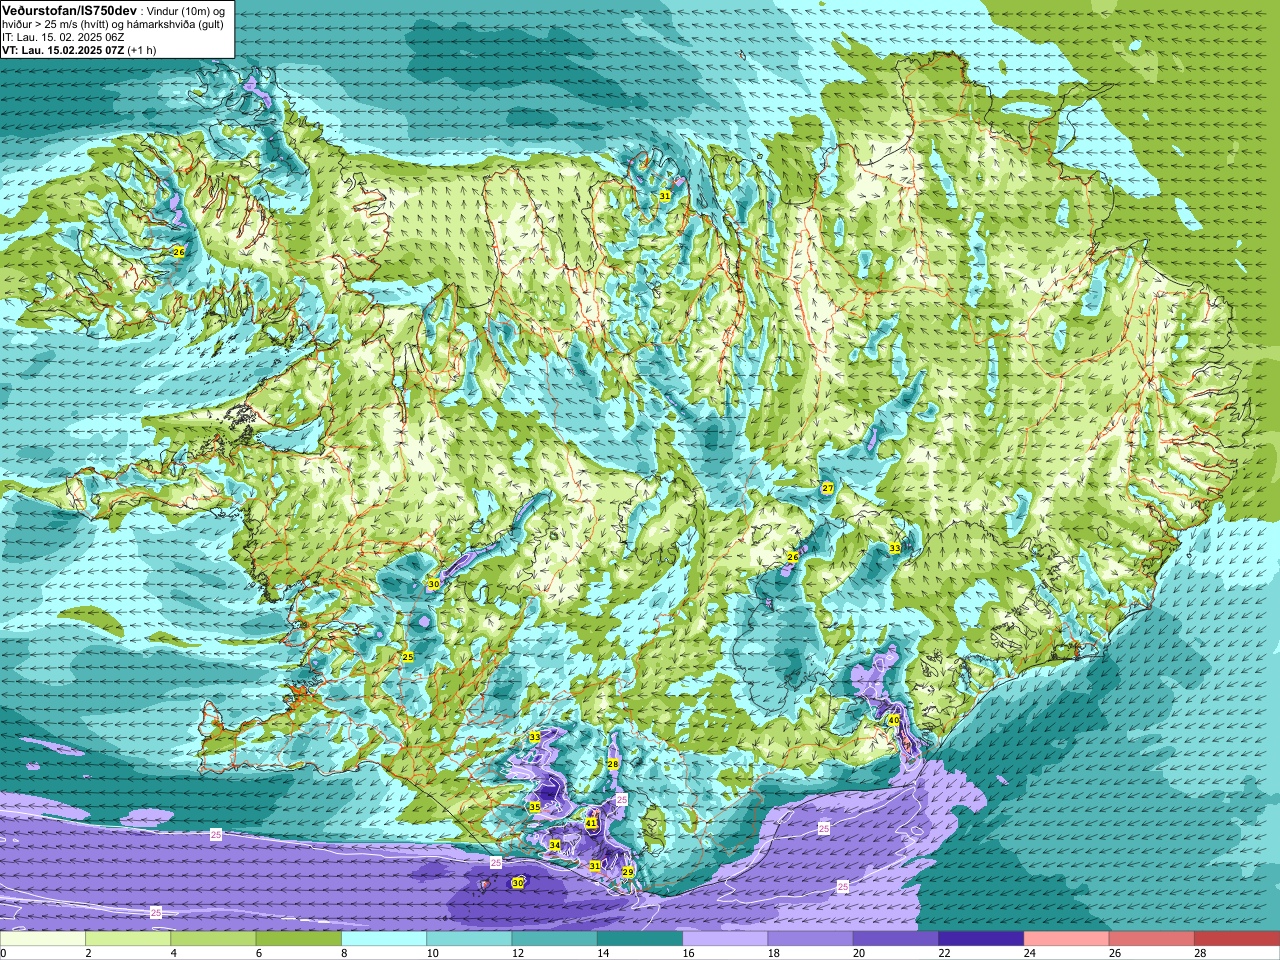Pick the 4–6 m/s green legend swatch
This screenshot has width=1280, height=960.
pyautogui.click(x=213, y=939)
